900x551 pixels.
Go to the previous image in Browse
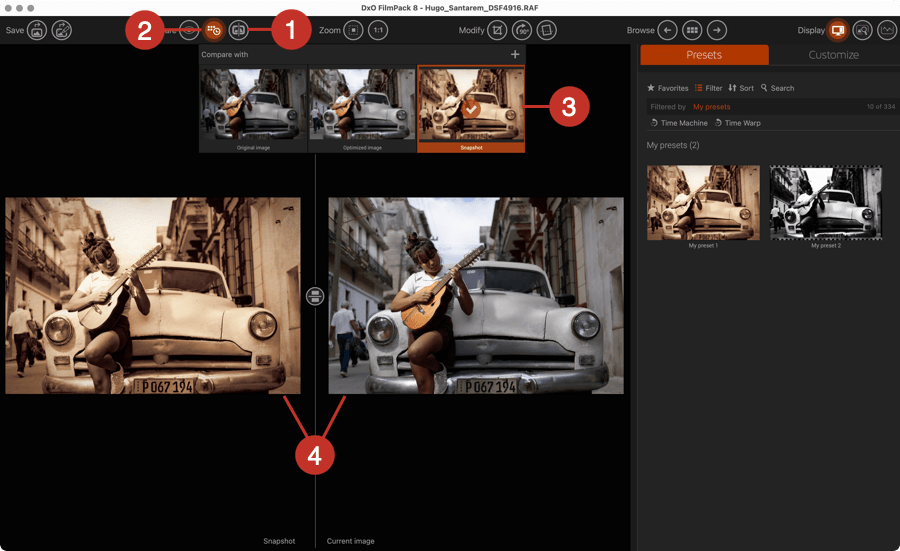667,31
